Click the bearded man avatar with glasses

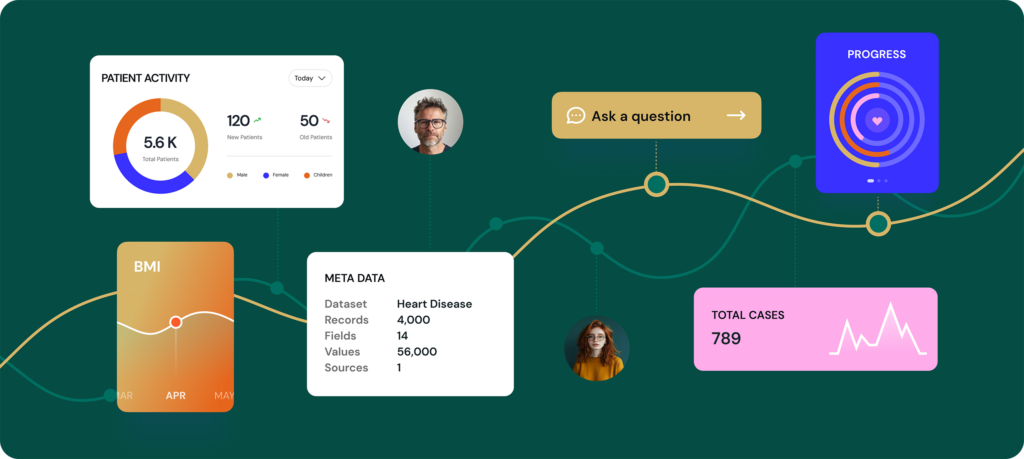tap(430, 122)
